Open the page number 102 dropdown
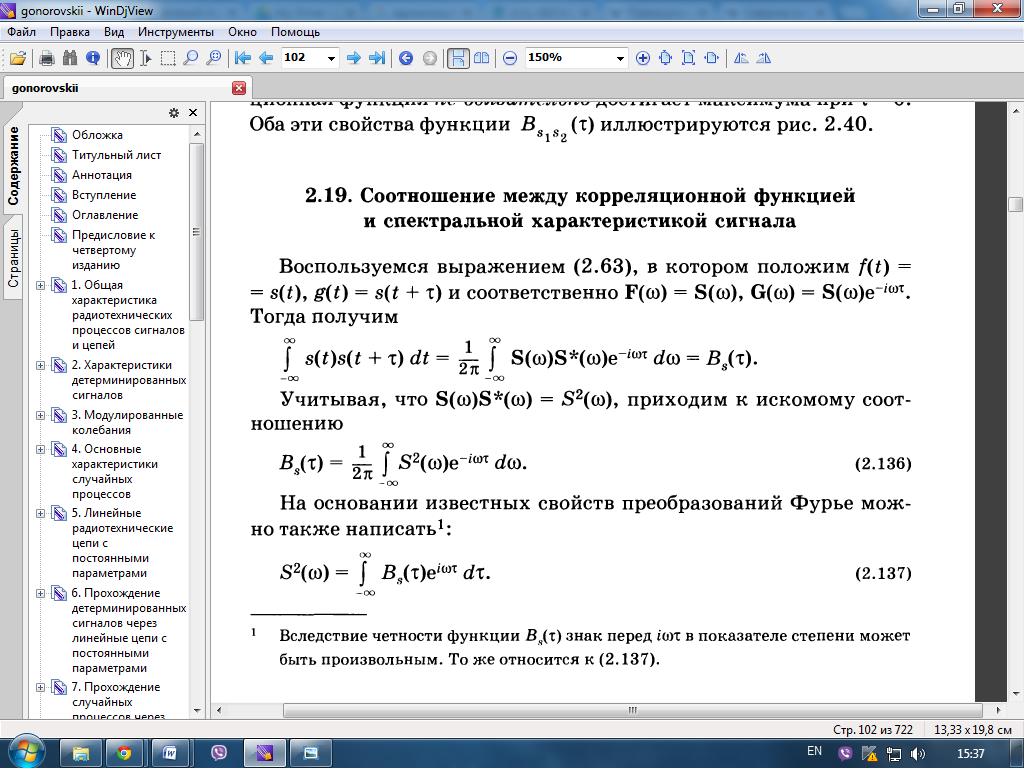The height and width of the screenshot is (768, 1024). 332,58
